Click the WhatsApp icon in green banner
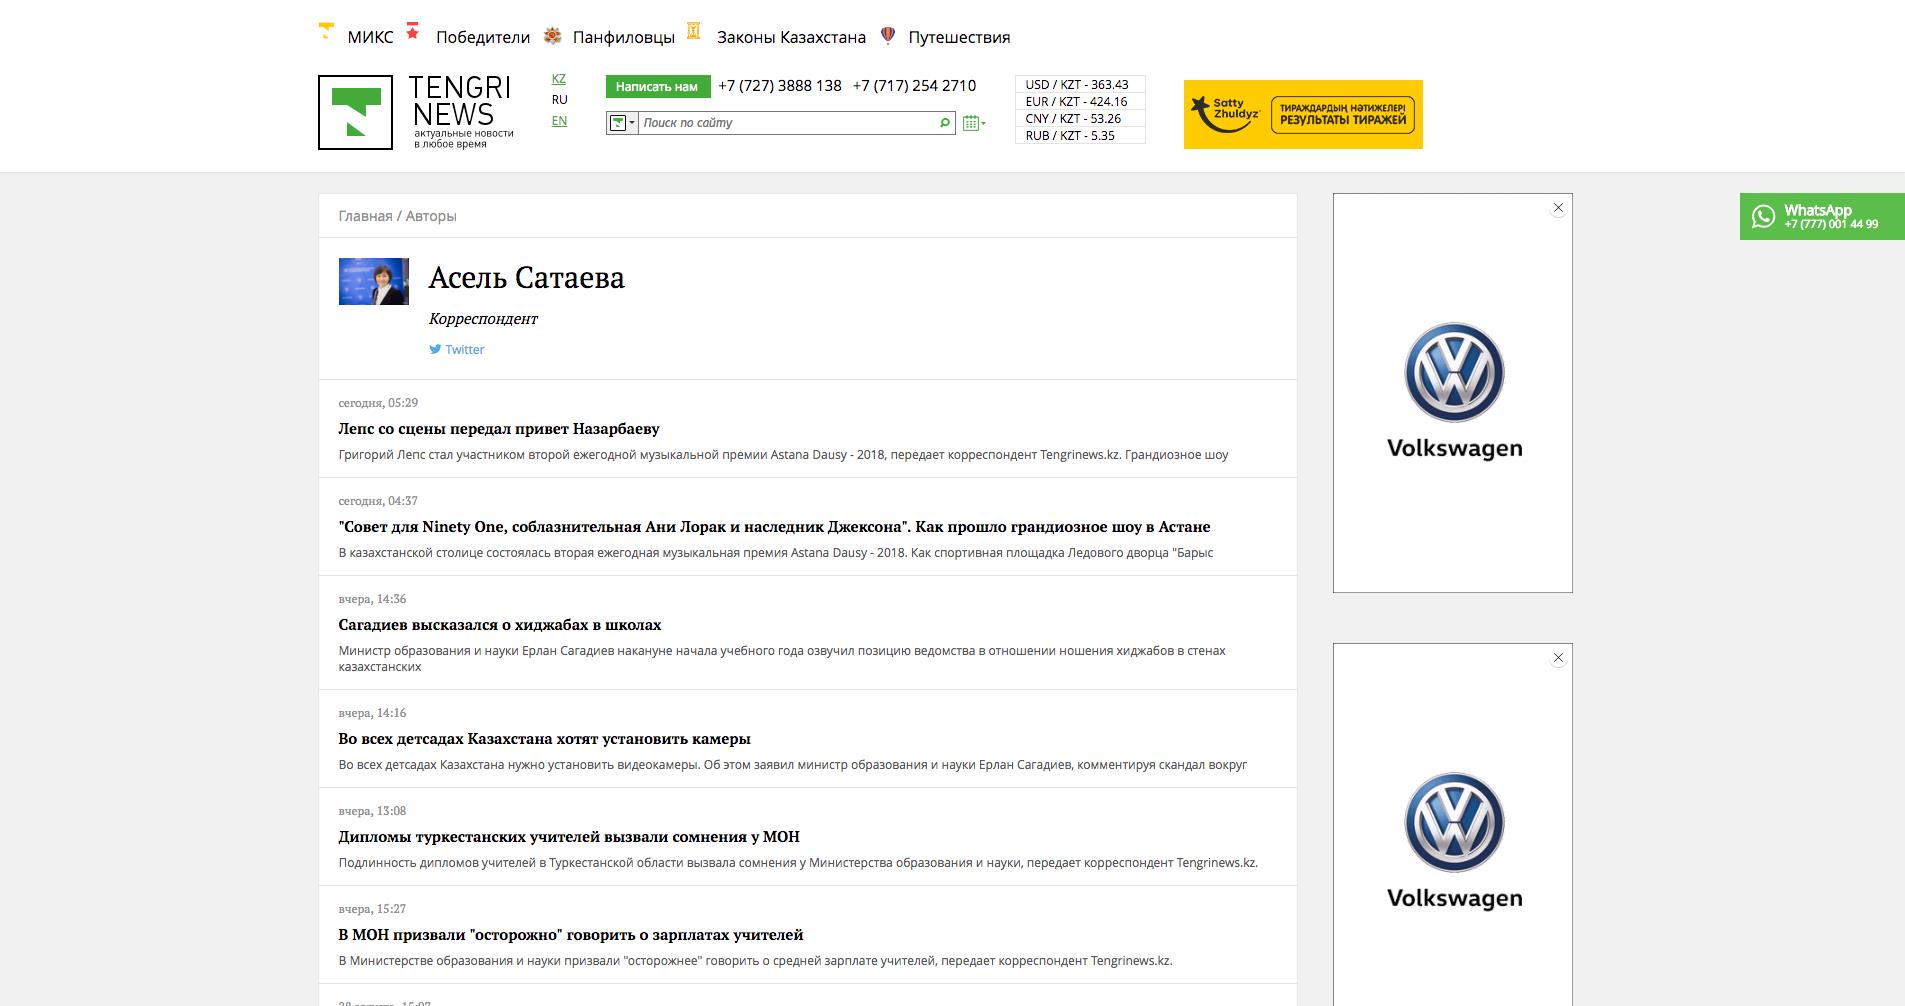The height and width of the screenshot is (1006, 1905). [1763, 216]
